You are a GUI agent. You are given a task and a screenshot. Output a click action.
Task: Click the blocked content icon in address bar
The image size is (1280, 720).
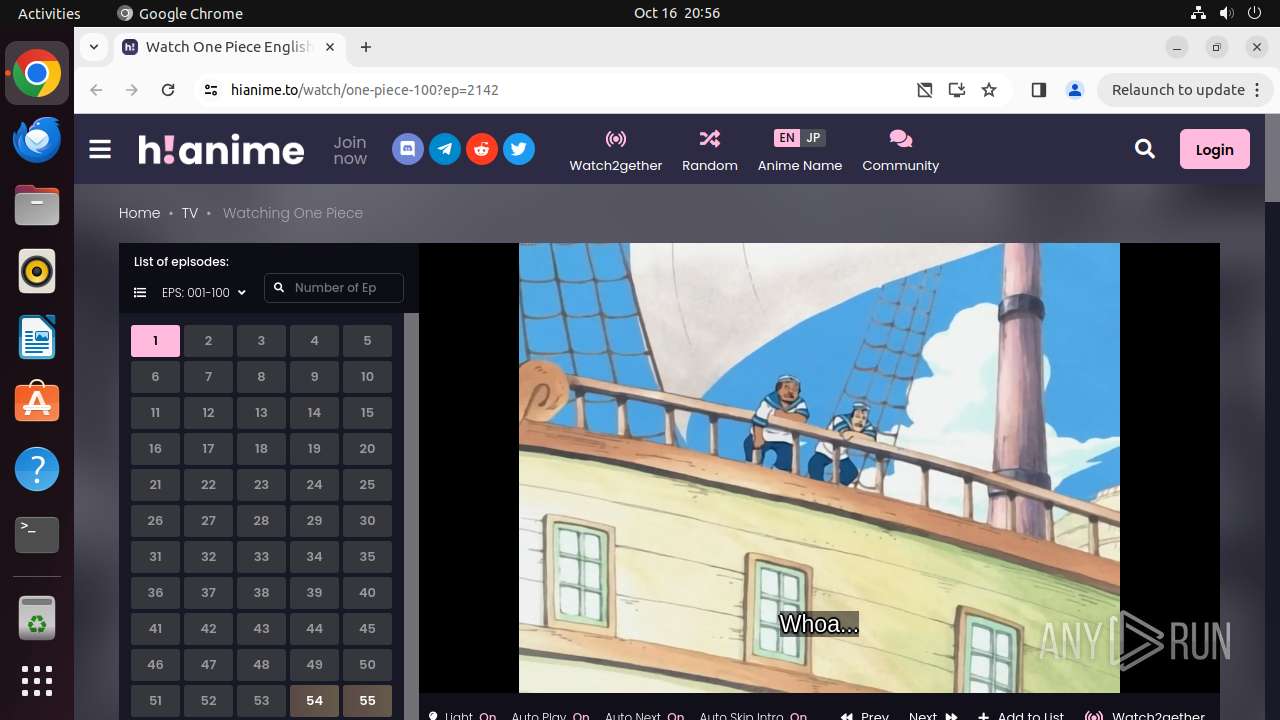(x=925, y=90)
